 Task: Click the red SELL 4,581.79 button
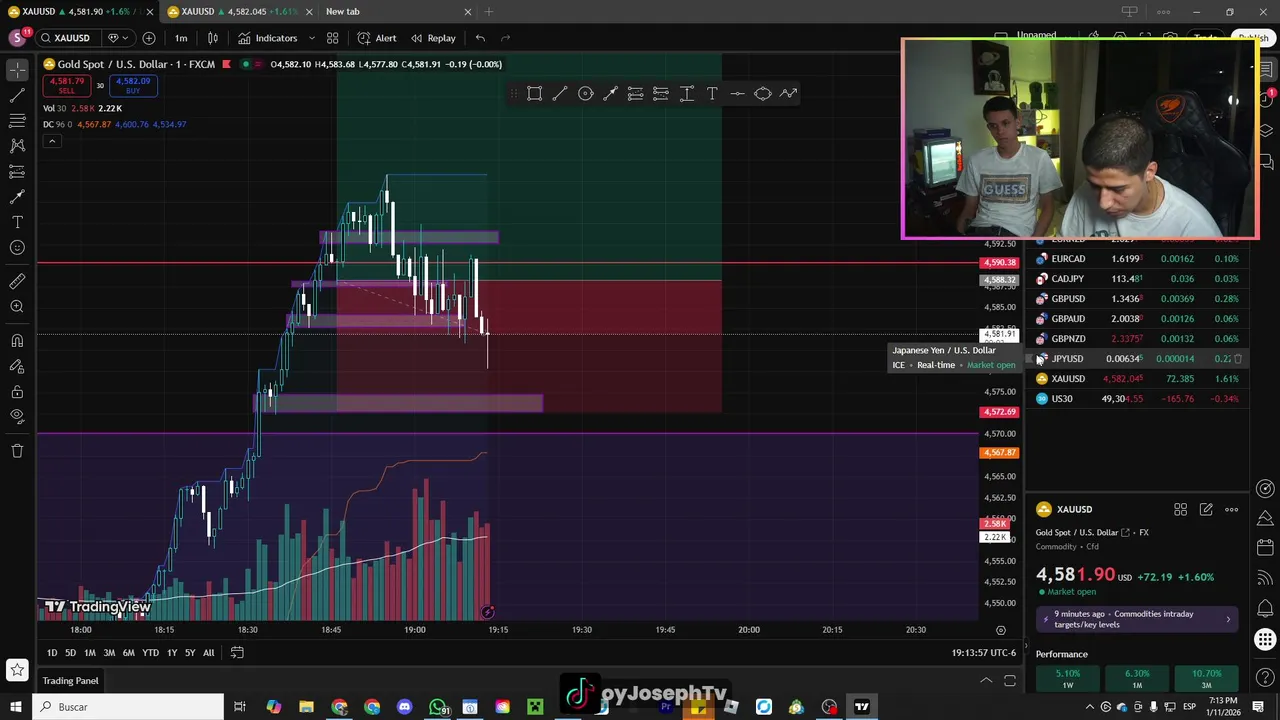[x=66, y=86]
